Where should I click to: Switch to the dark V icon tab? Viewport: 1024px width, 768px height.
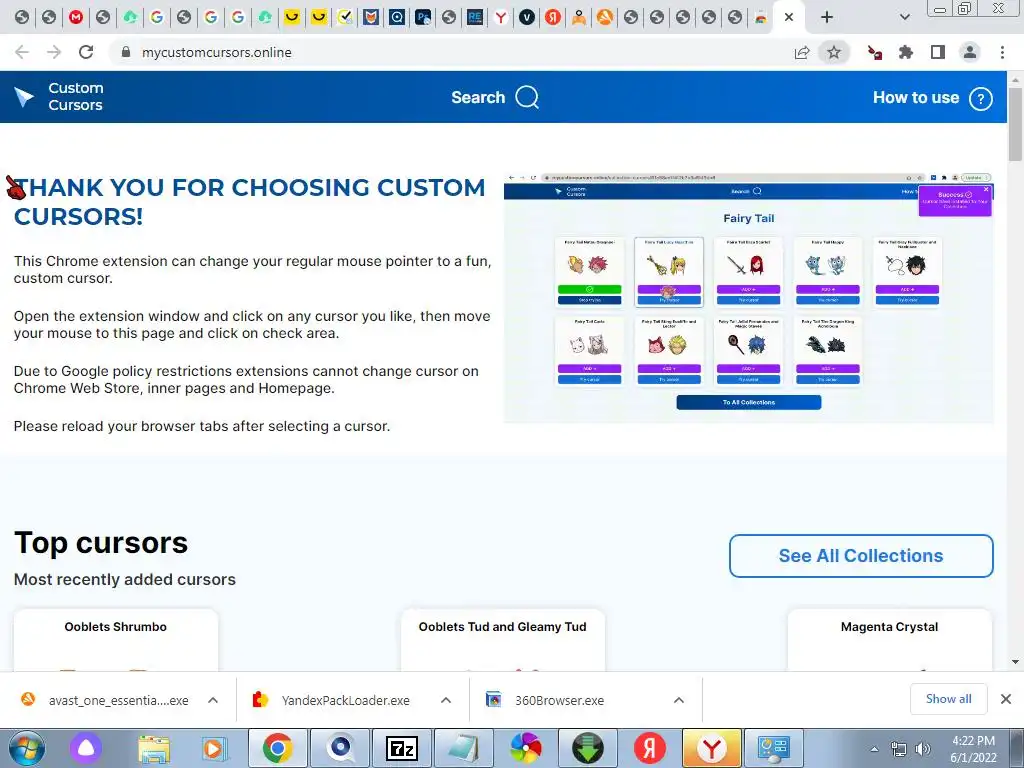[527, 18]
